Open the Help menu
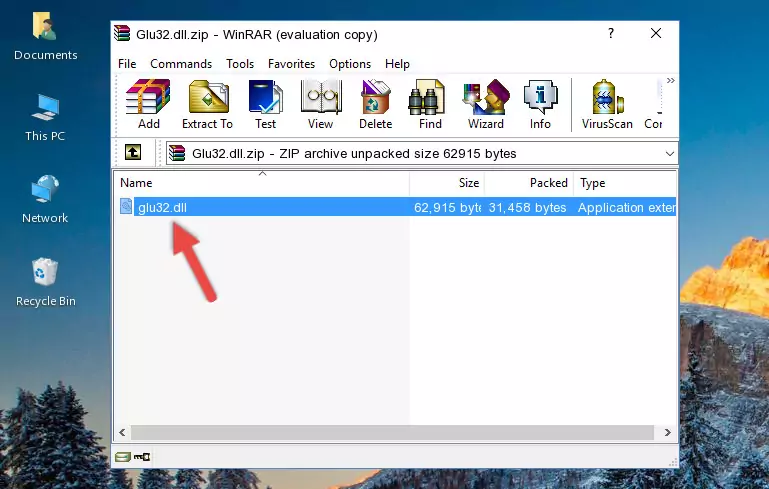This screenshot has width=769, height=489. (397, 64)
